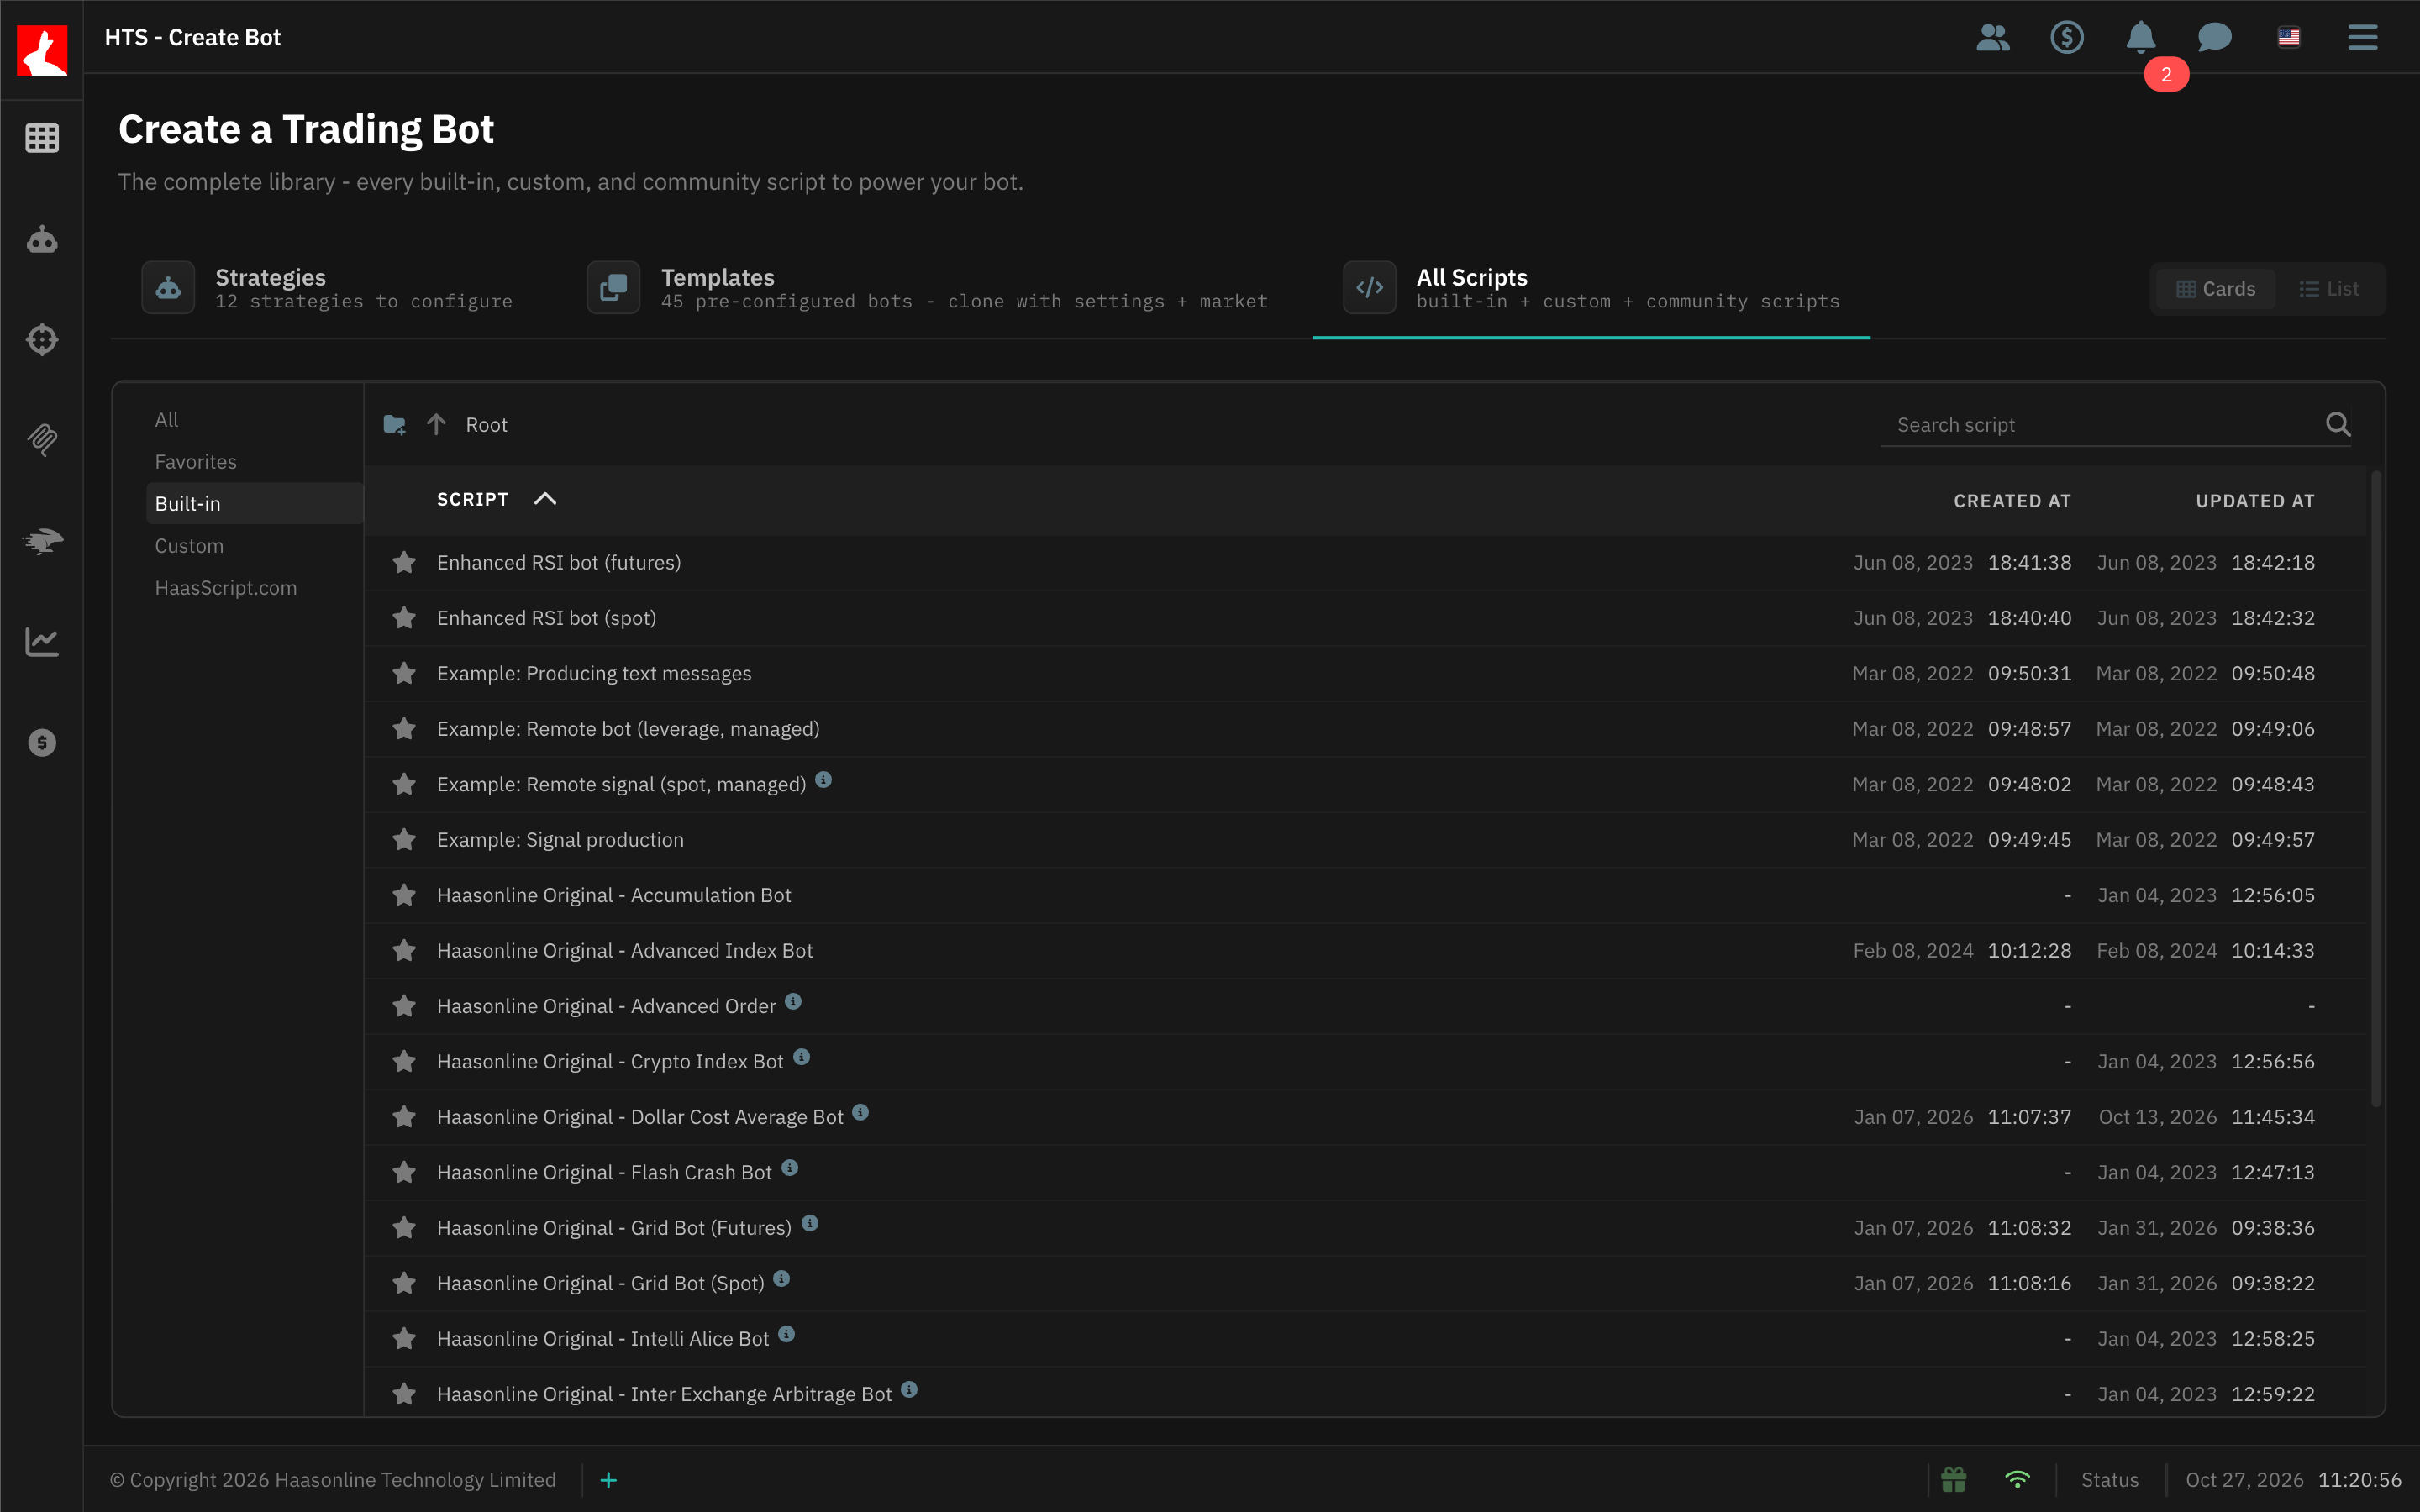
Task: Open the Strategies tab
Action: pos(327,288)
